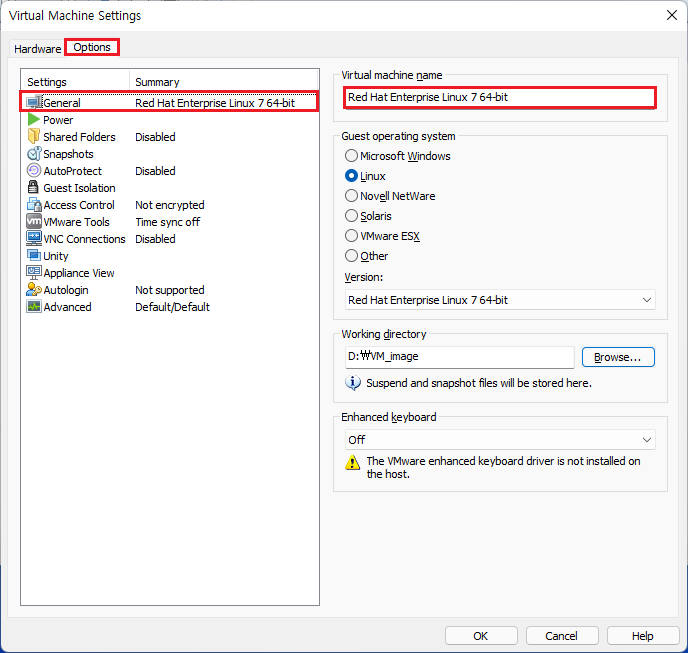Click the 'Time sync off' summary text
Screen dimensions: 688x653
point(168,222)
